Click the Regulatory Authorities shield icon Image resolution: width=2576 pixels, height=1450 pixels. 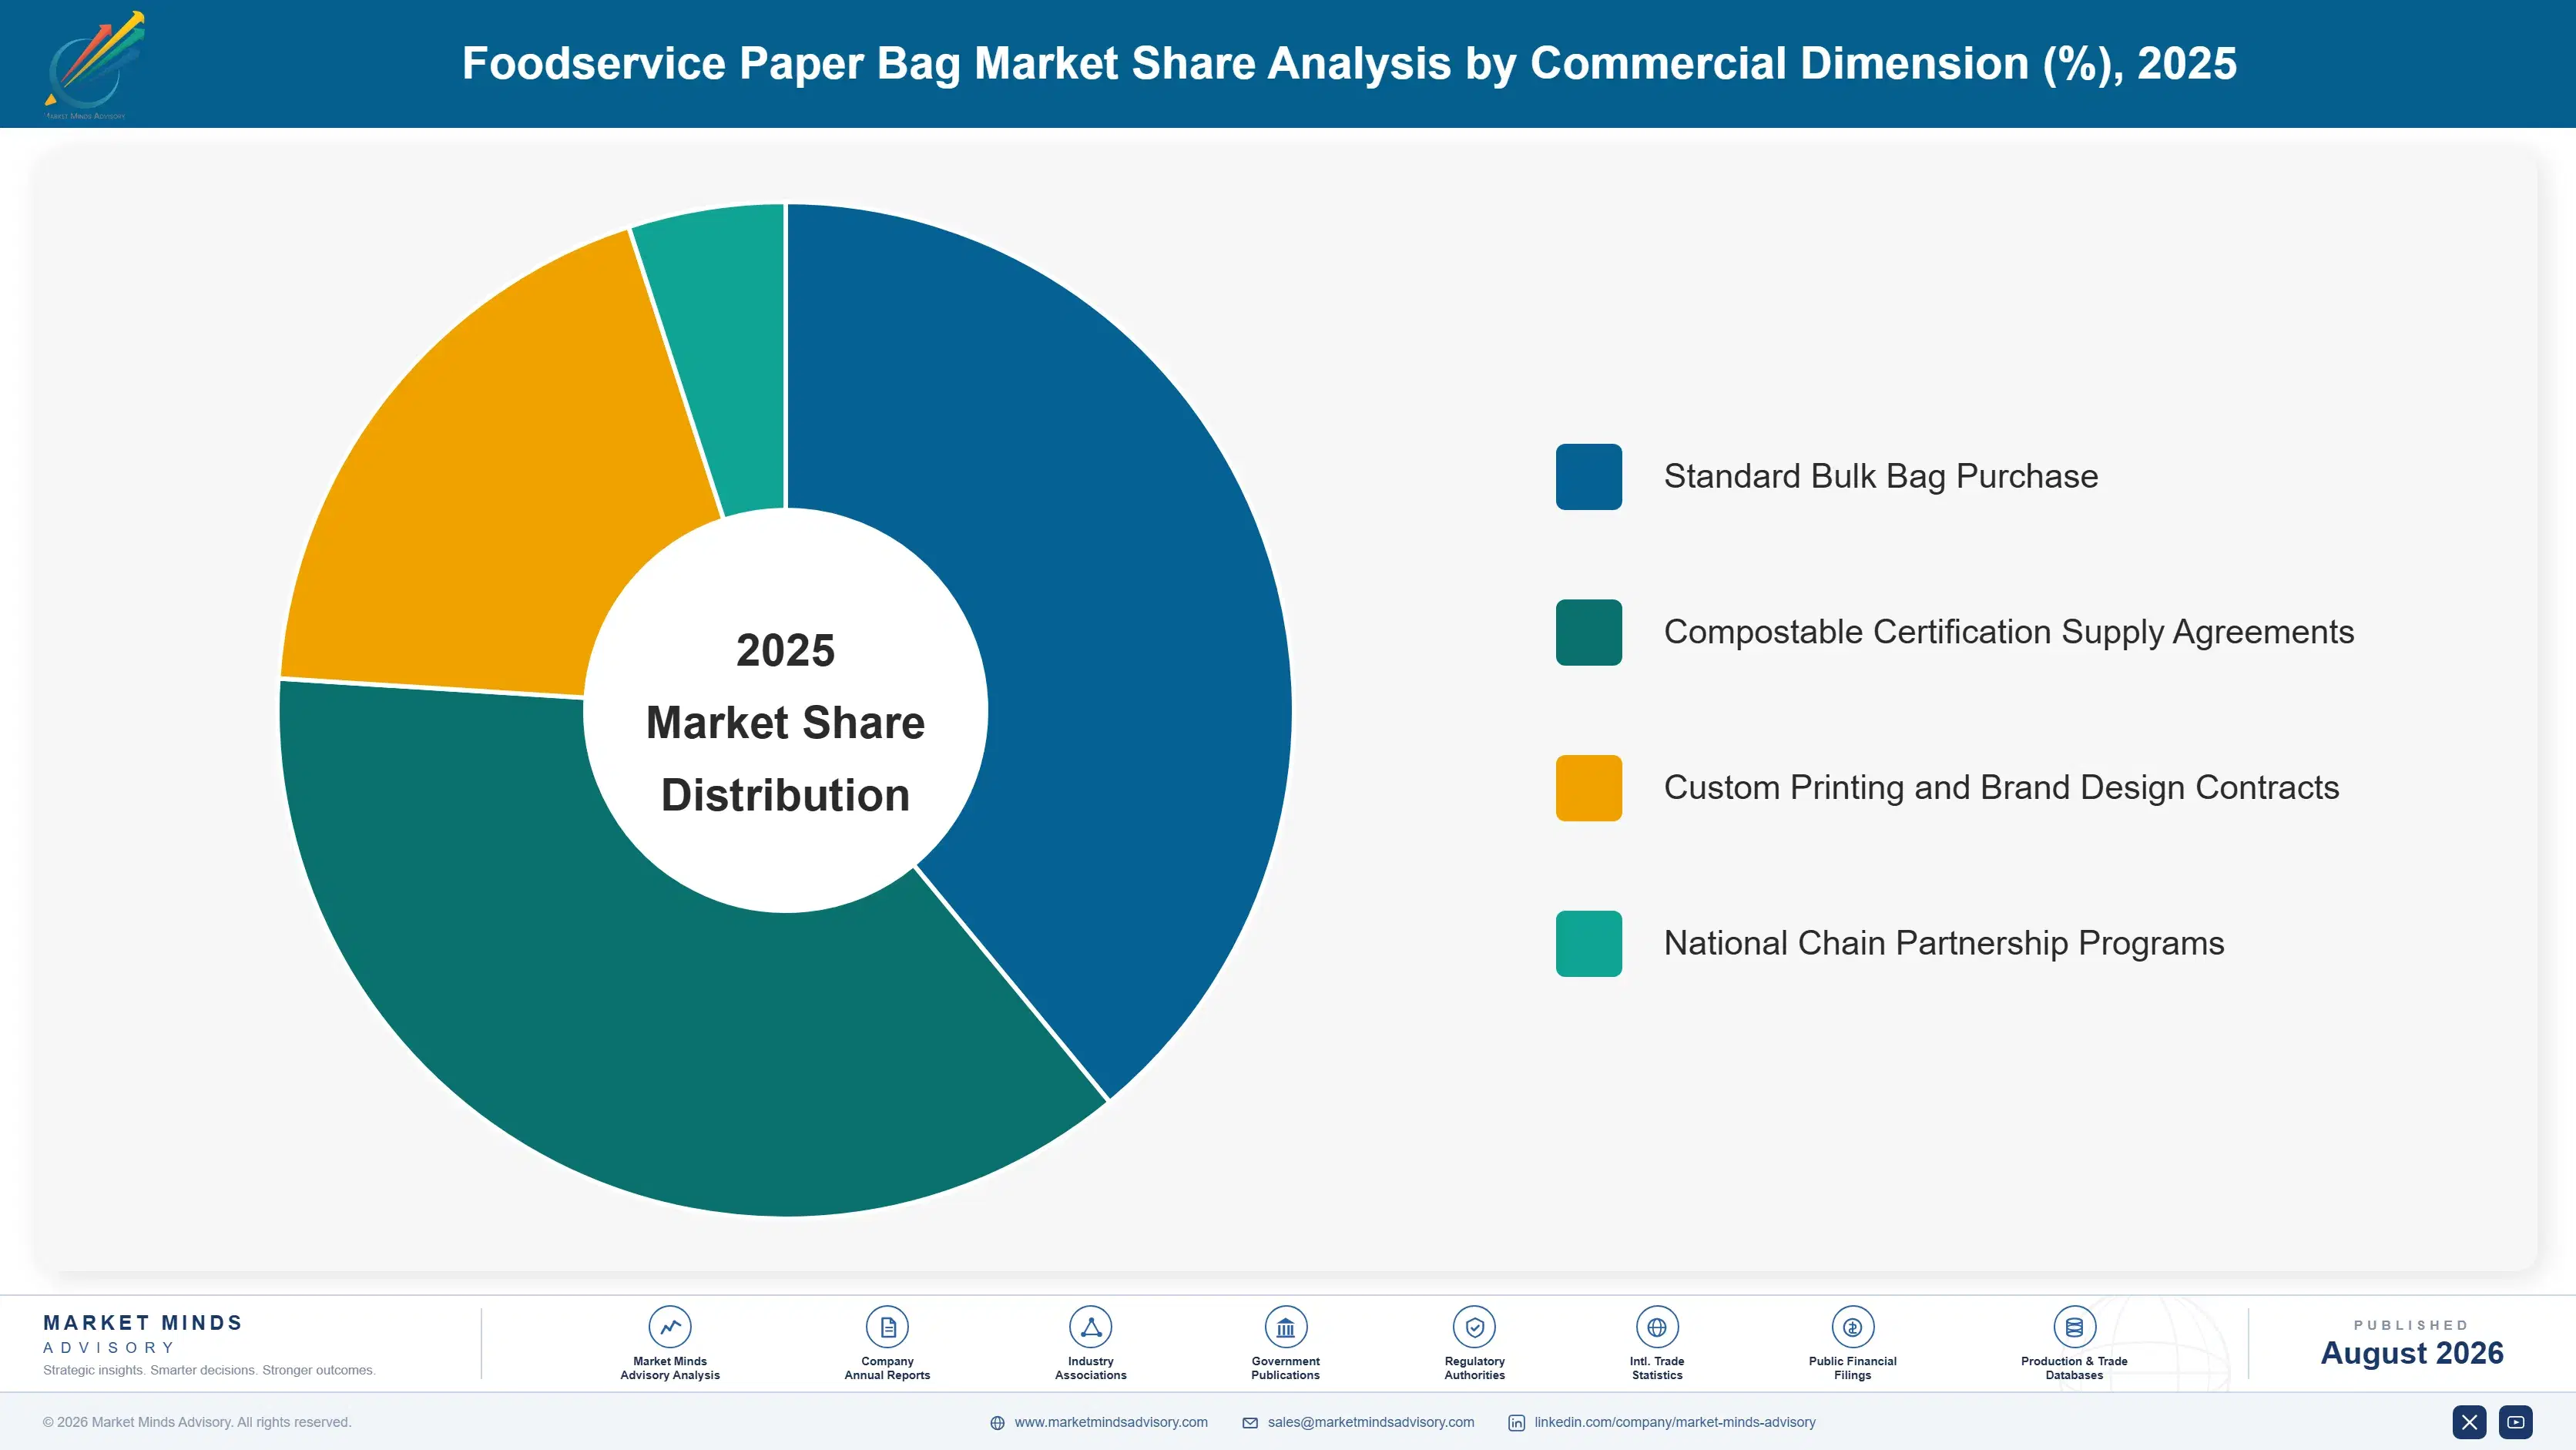[1474, 1327]
